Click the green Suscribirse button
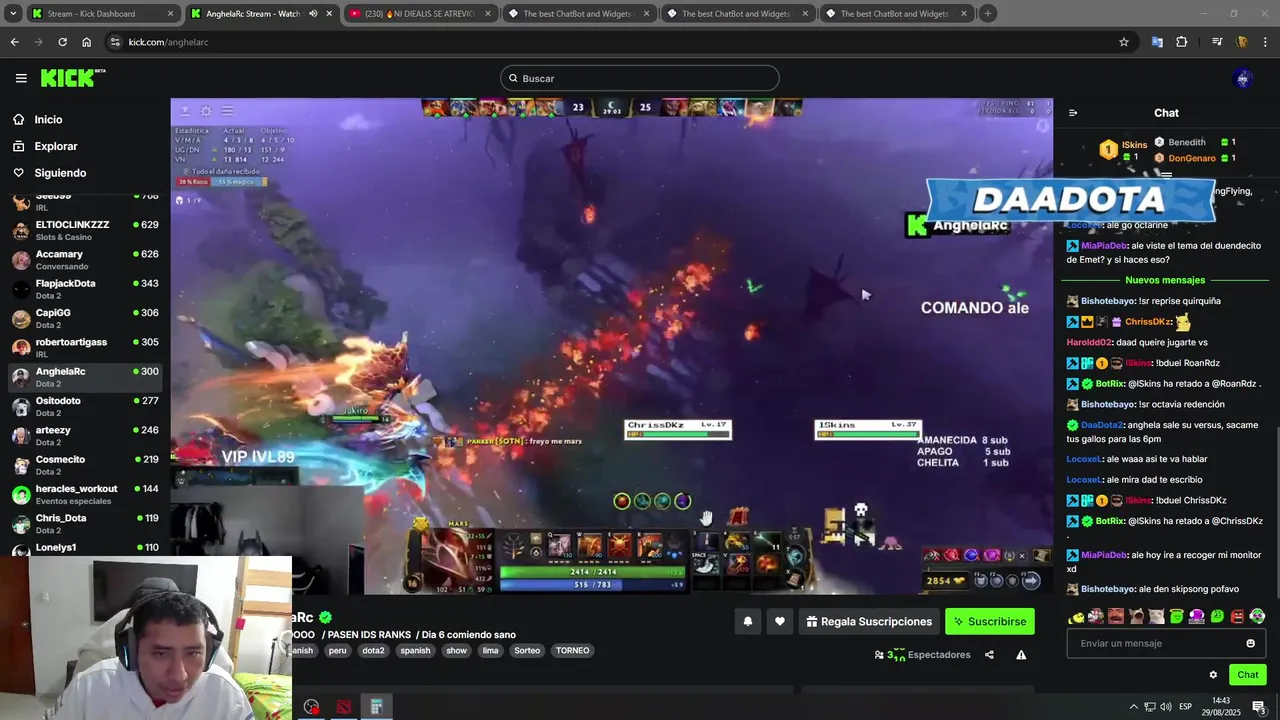This screenshot has height=720, width=1280. tap(989, 621)
